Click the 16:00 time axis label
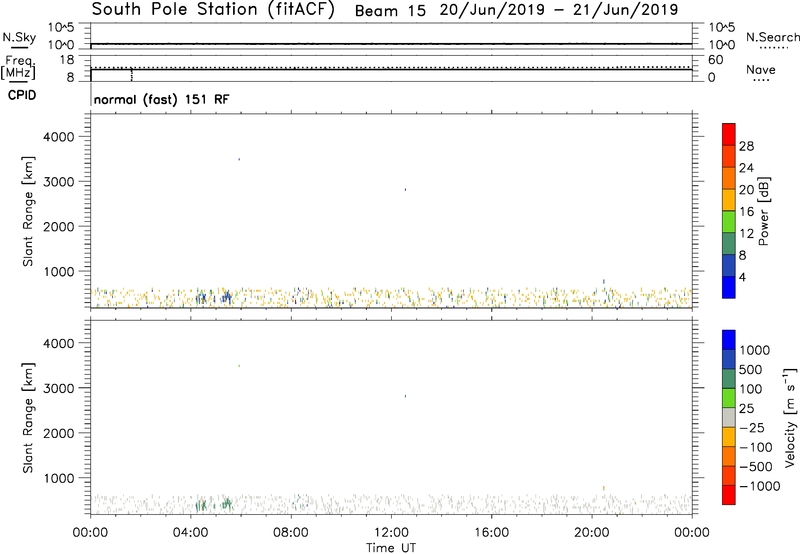Viewport: 800px width, 554px height. [491, 533]
